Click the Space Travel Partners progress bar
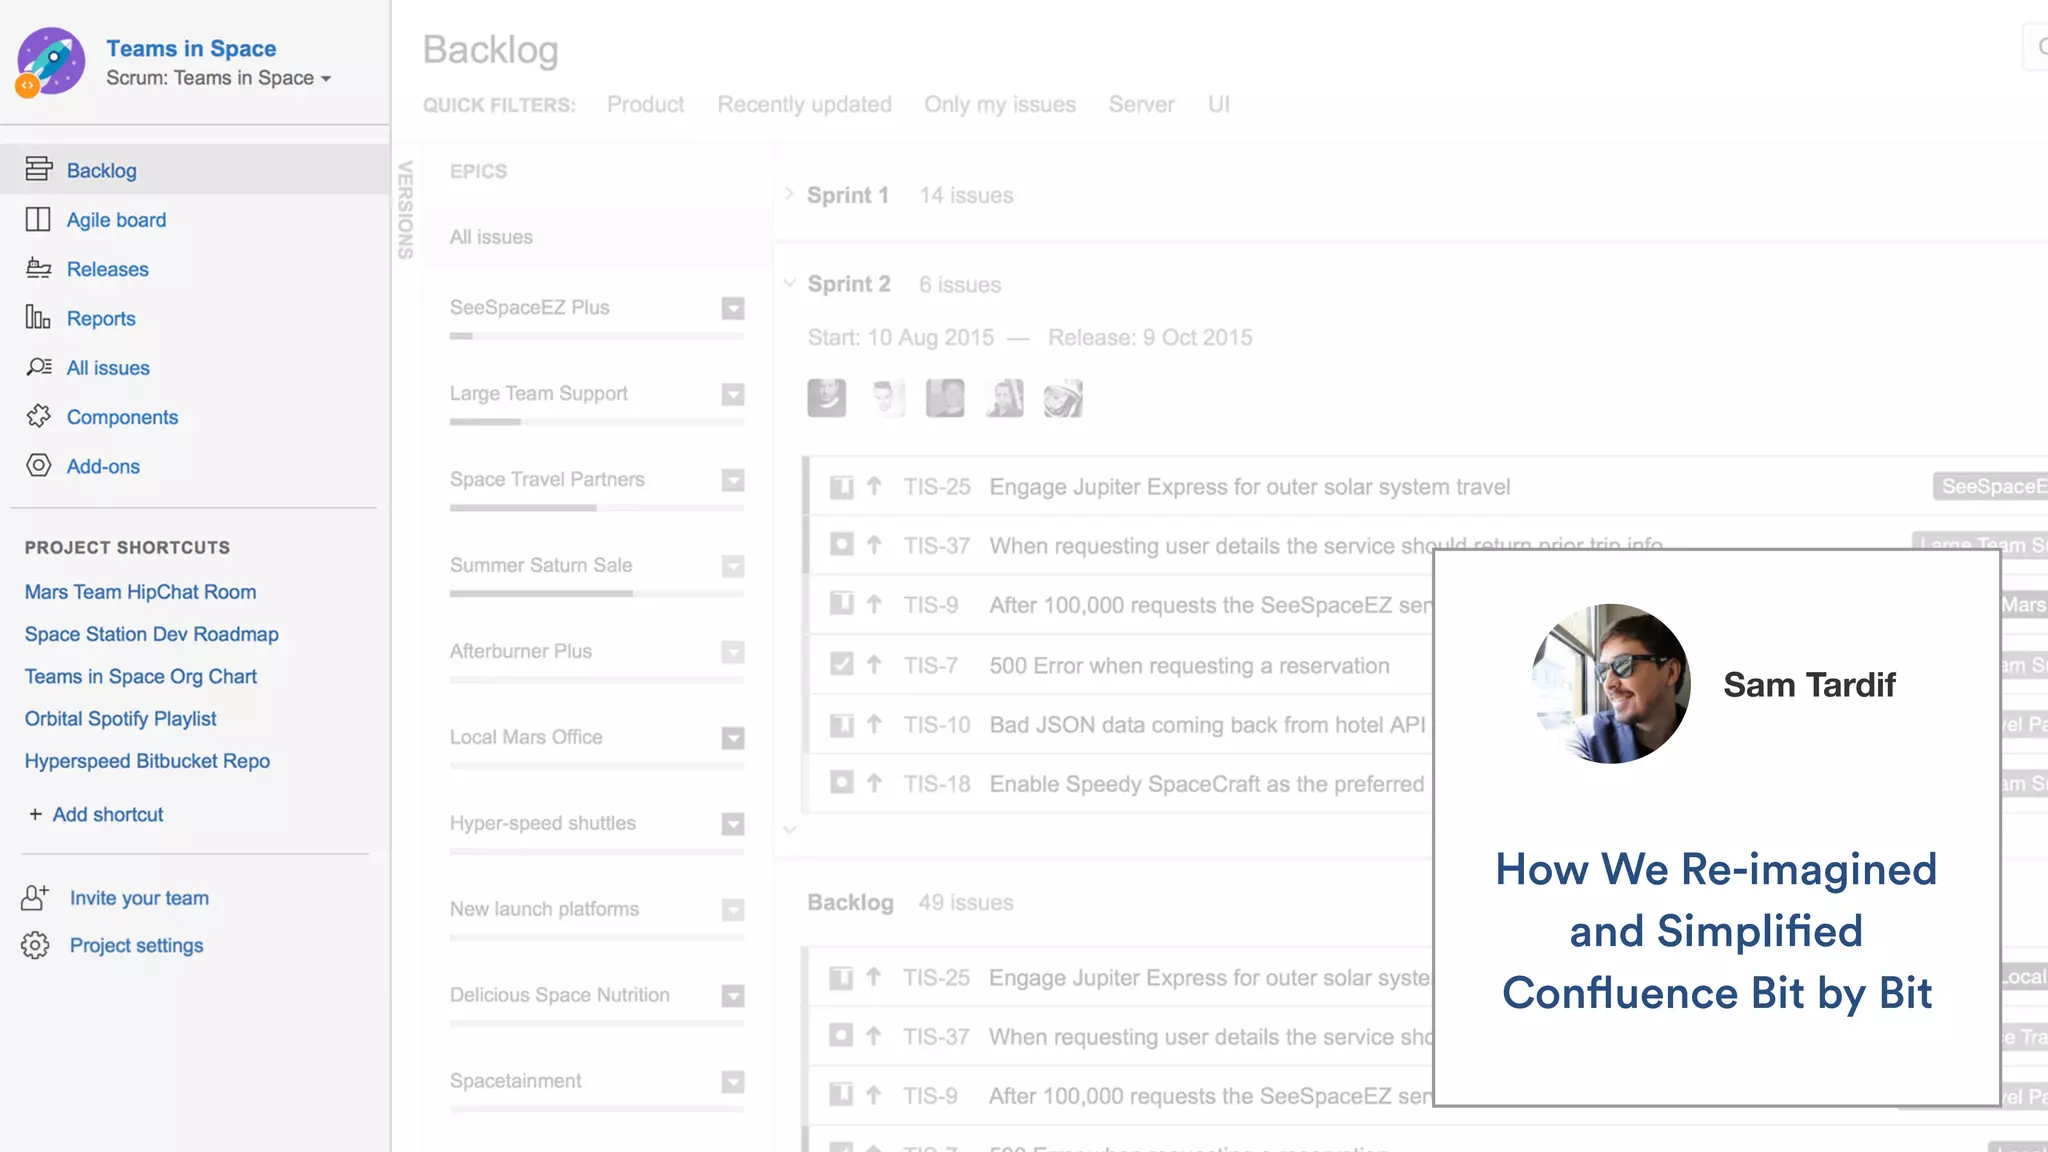Viewport: 2048px width, 1152px height. (x=597, y=508)
